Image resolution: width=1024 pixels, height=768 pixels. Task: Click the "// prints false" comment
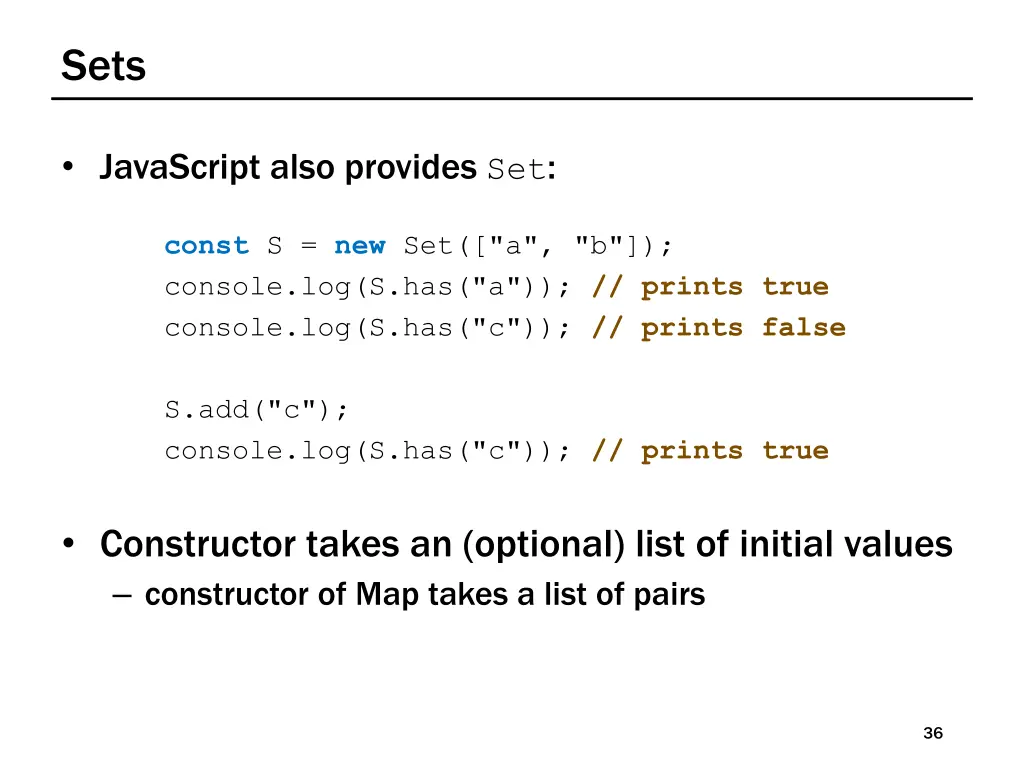(718, 327)
